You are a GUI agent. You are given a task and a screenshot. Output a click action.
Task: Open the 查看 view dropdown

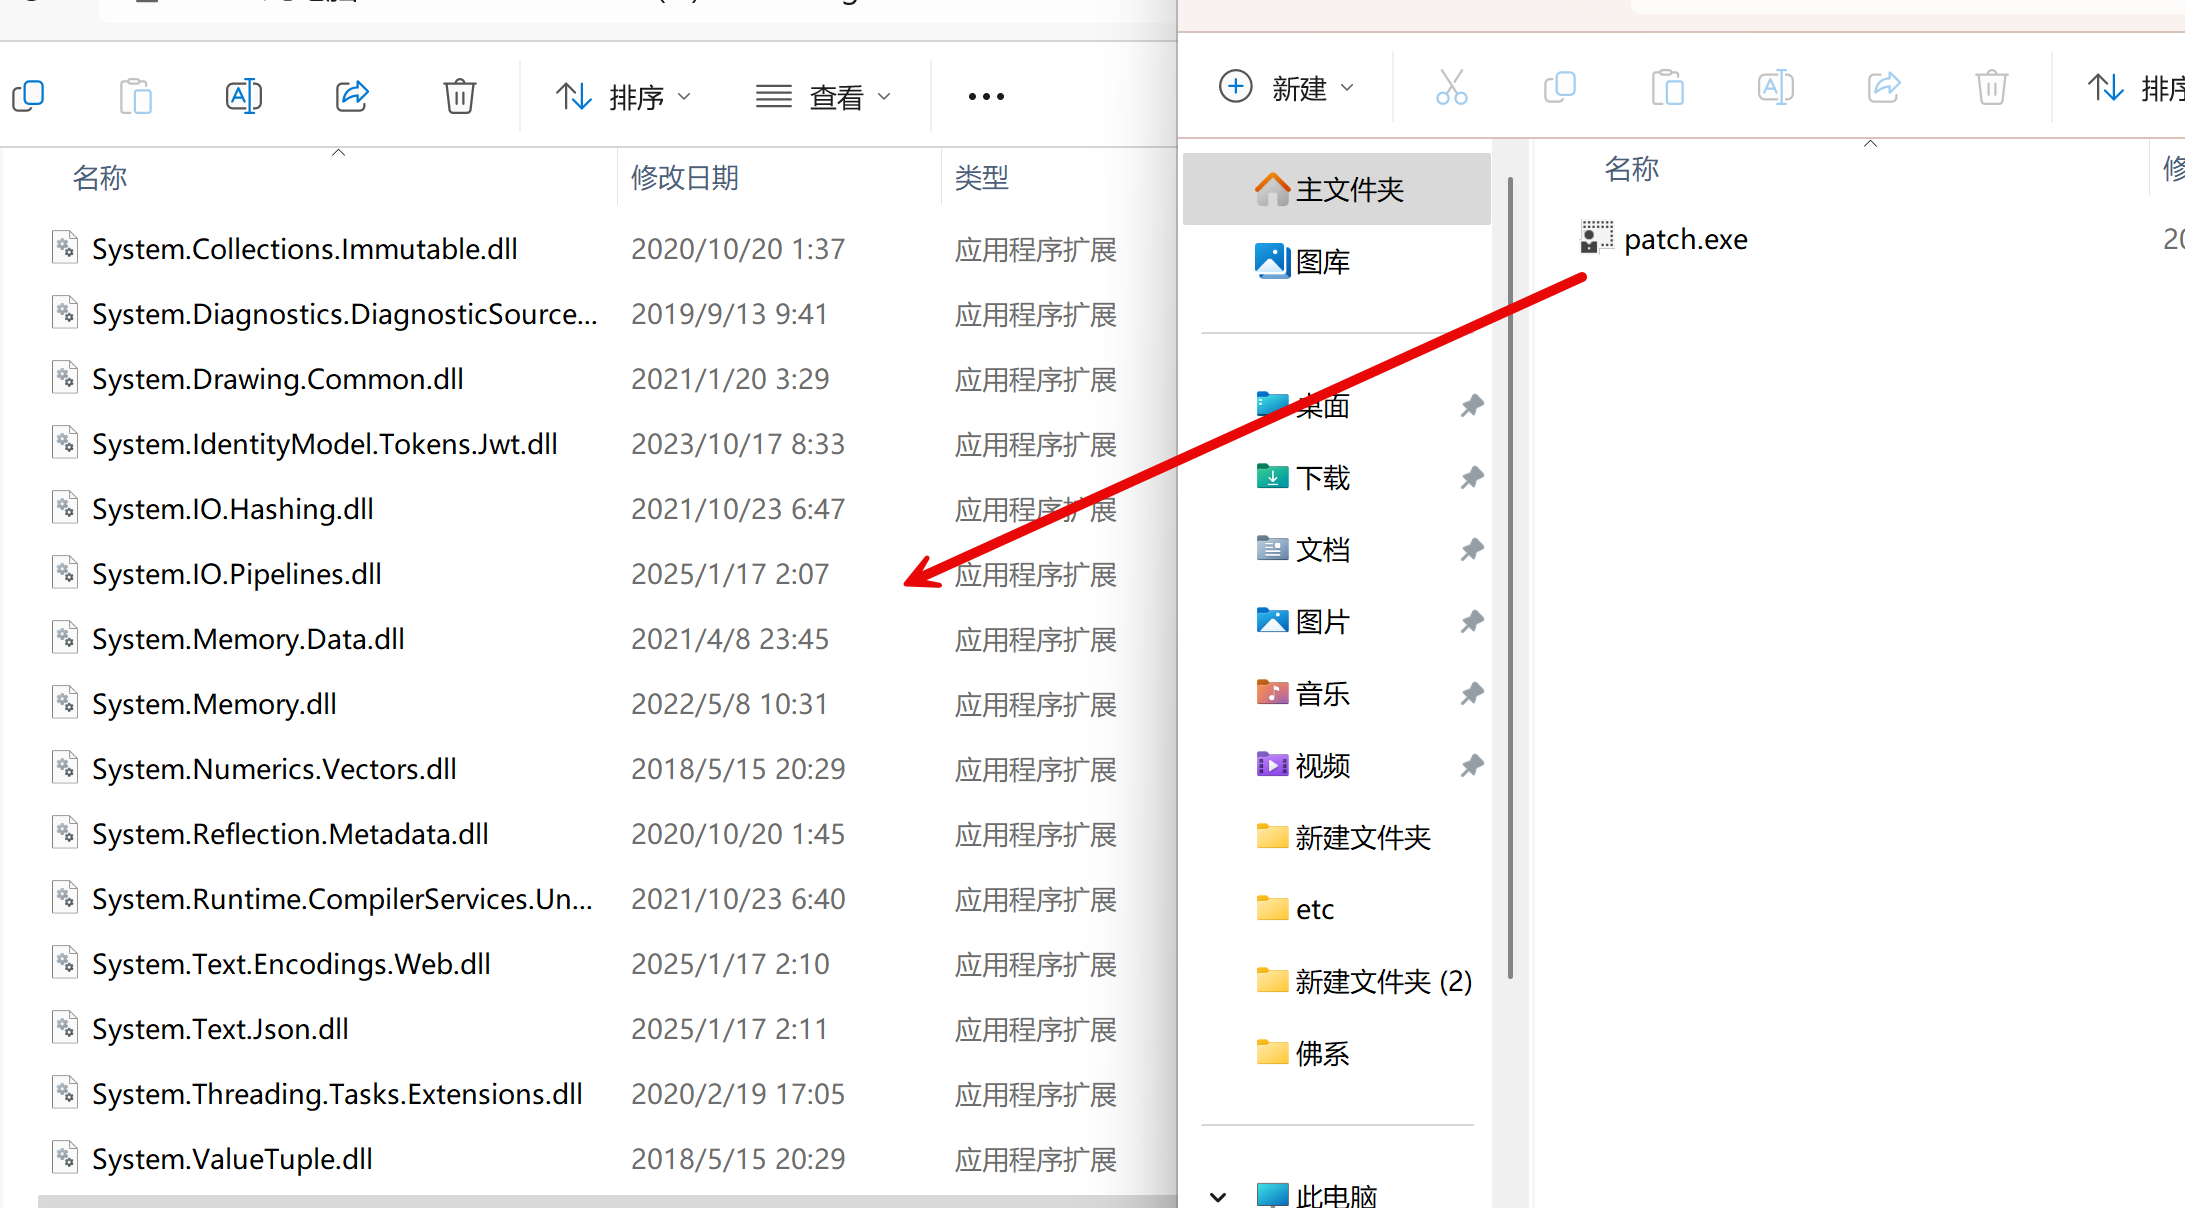click(x=823, y=96)
